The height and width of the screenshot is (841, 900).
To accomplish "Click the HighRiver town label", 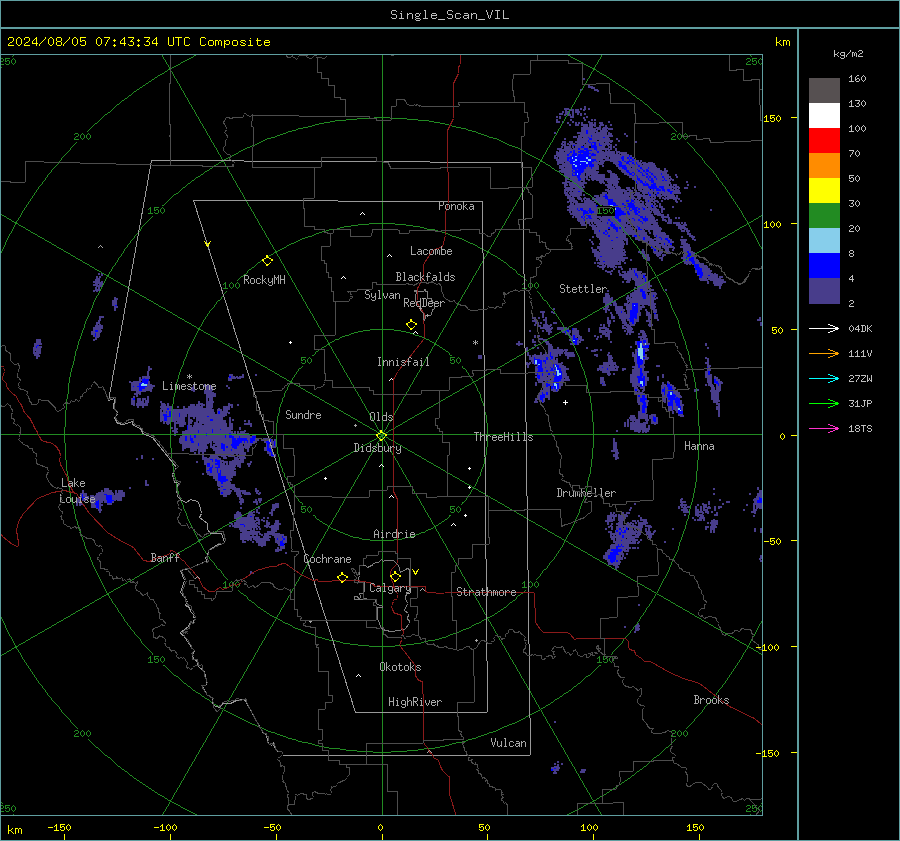I will click(x=415, y=703).
